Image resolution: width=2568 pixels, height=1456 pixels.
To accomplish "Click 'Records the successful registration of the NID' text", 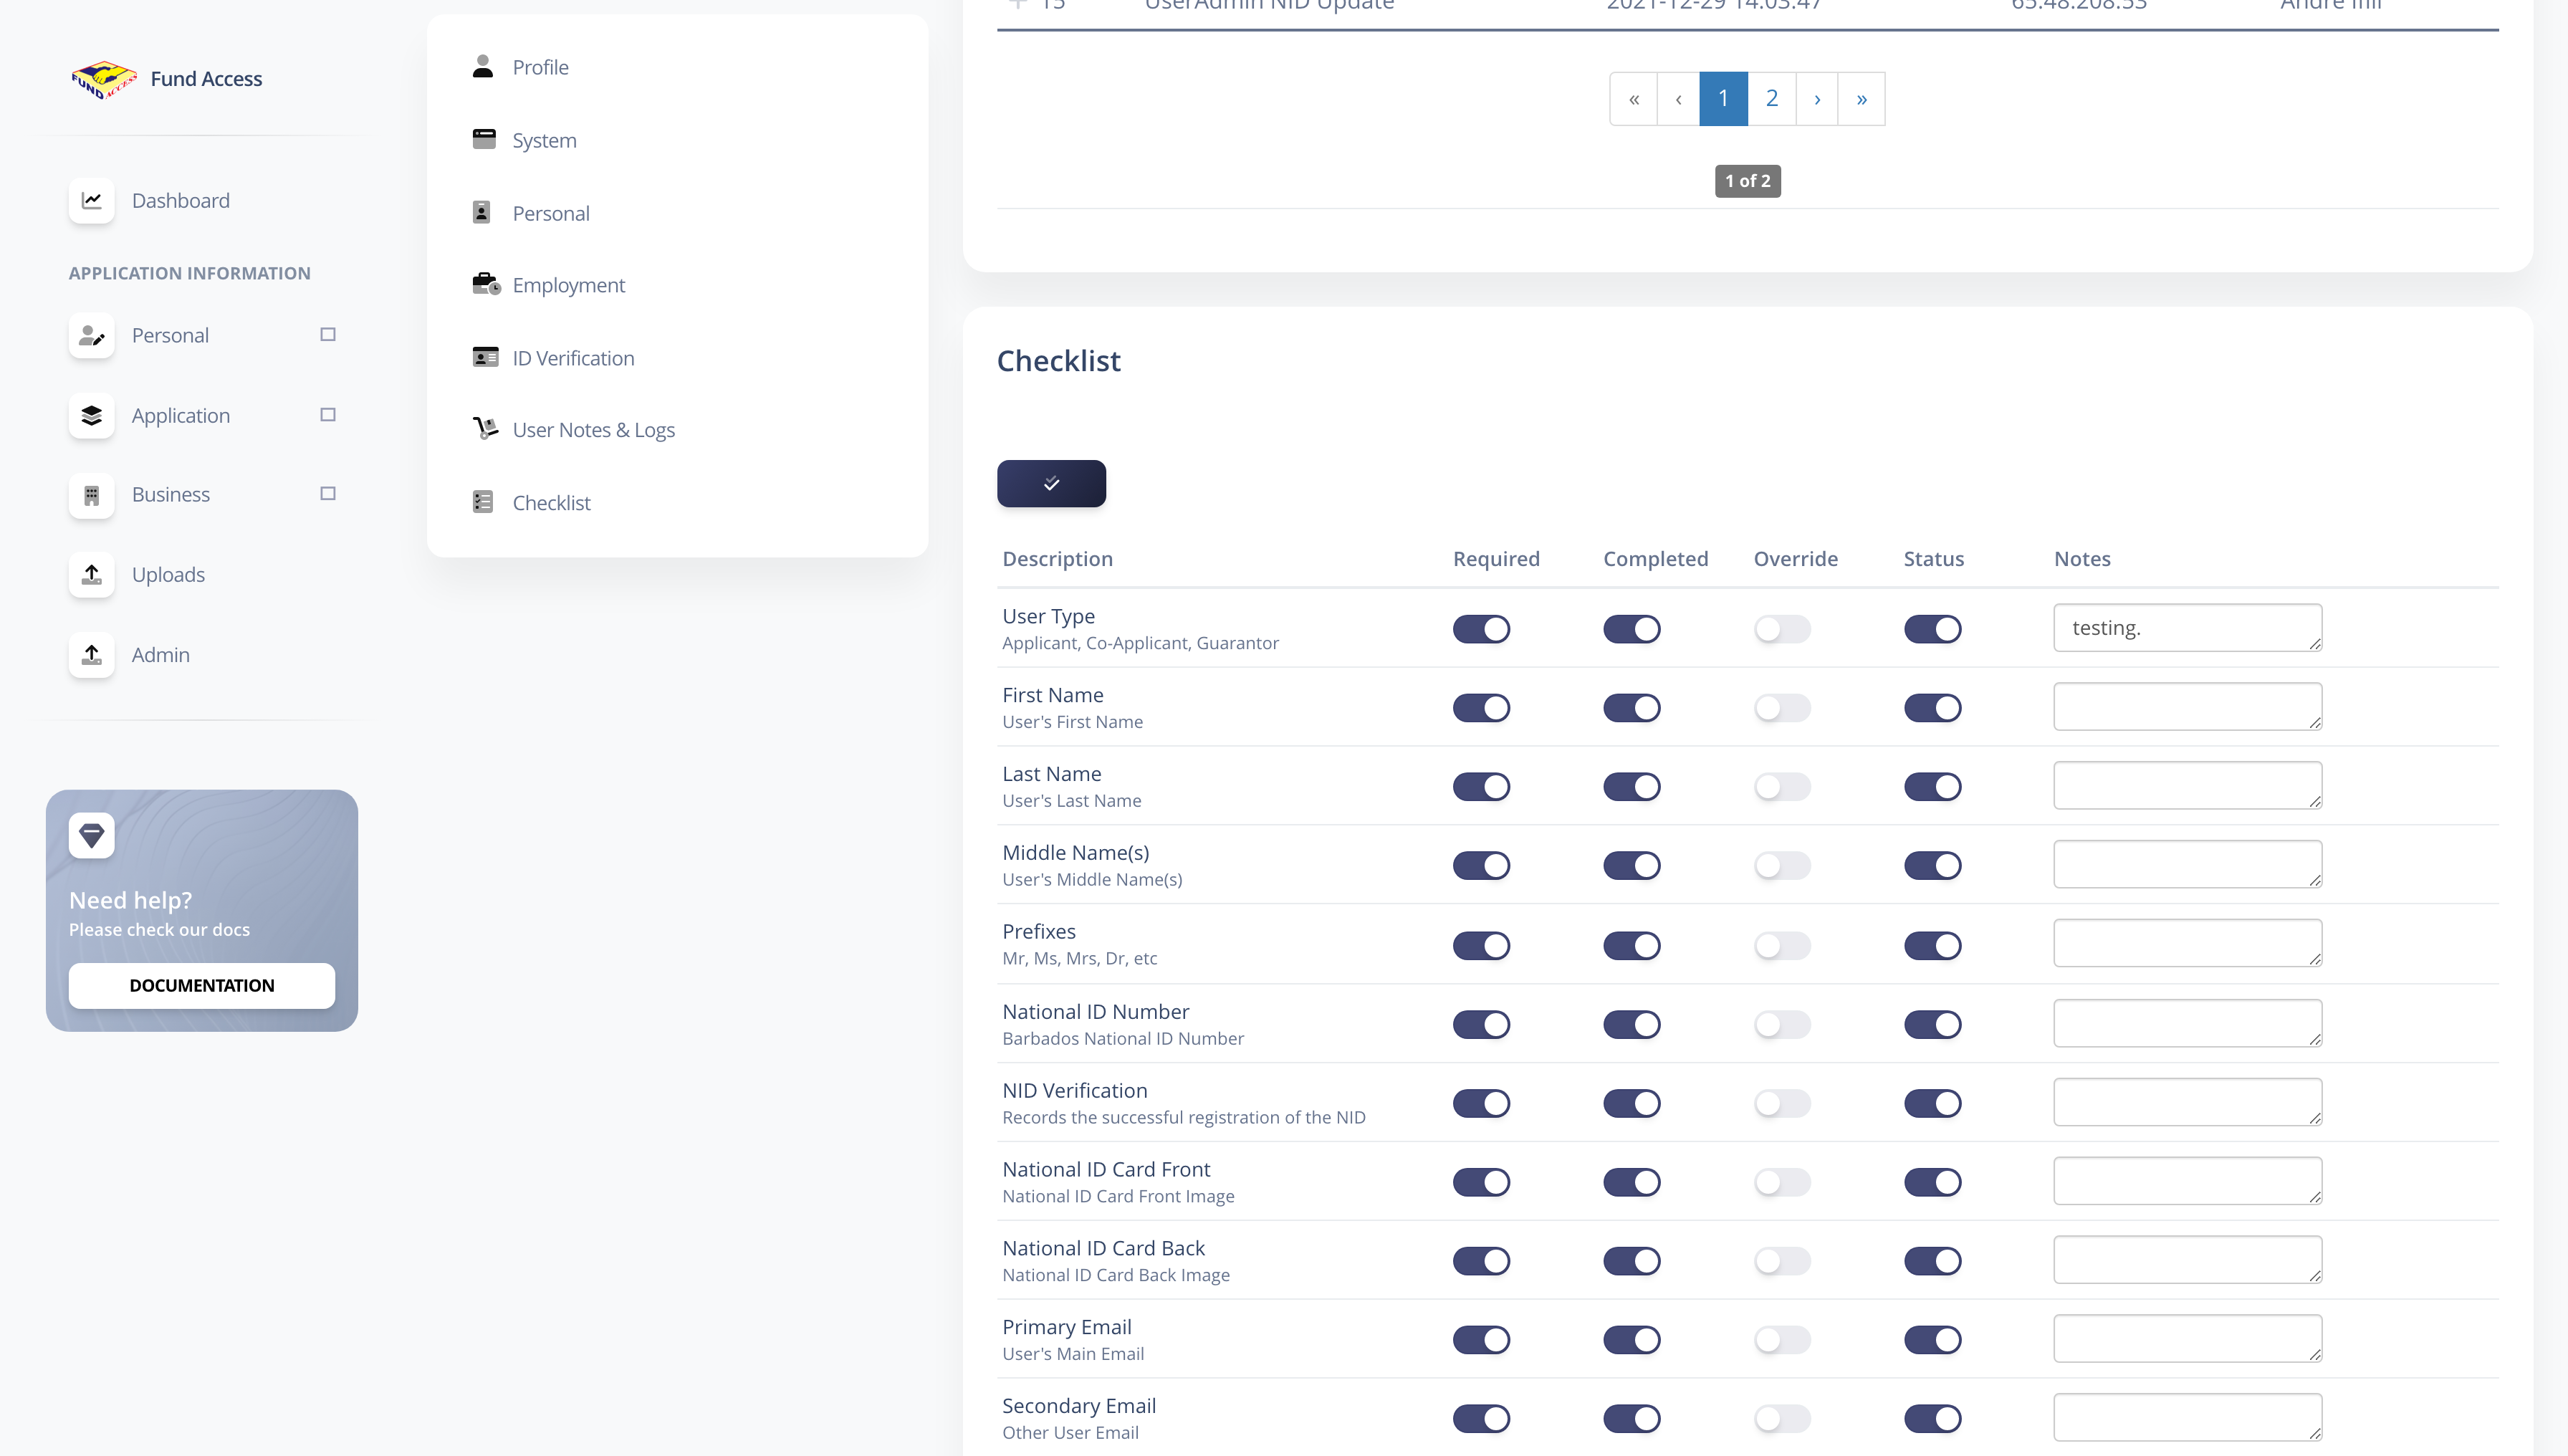I will (x=1183, y=1118).
